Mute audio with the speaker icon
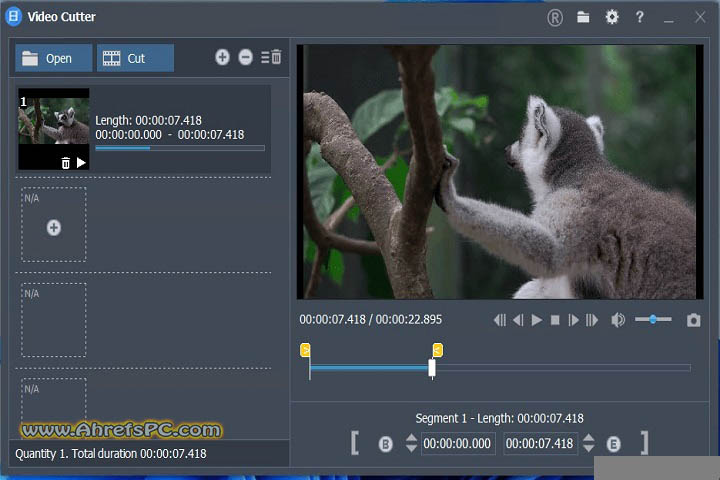This screenshot has width=720, height=480. [618, 320]
